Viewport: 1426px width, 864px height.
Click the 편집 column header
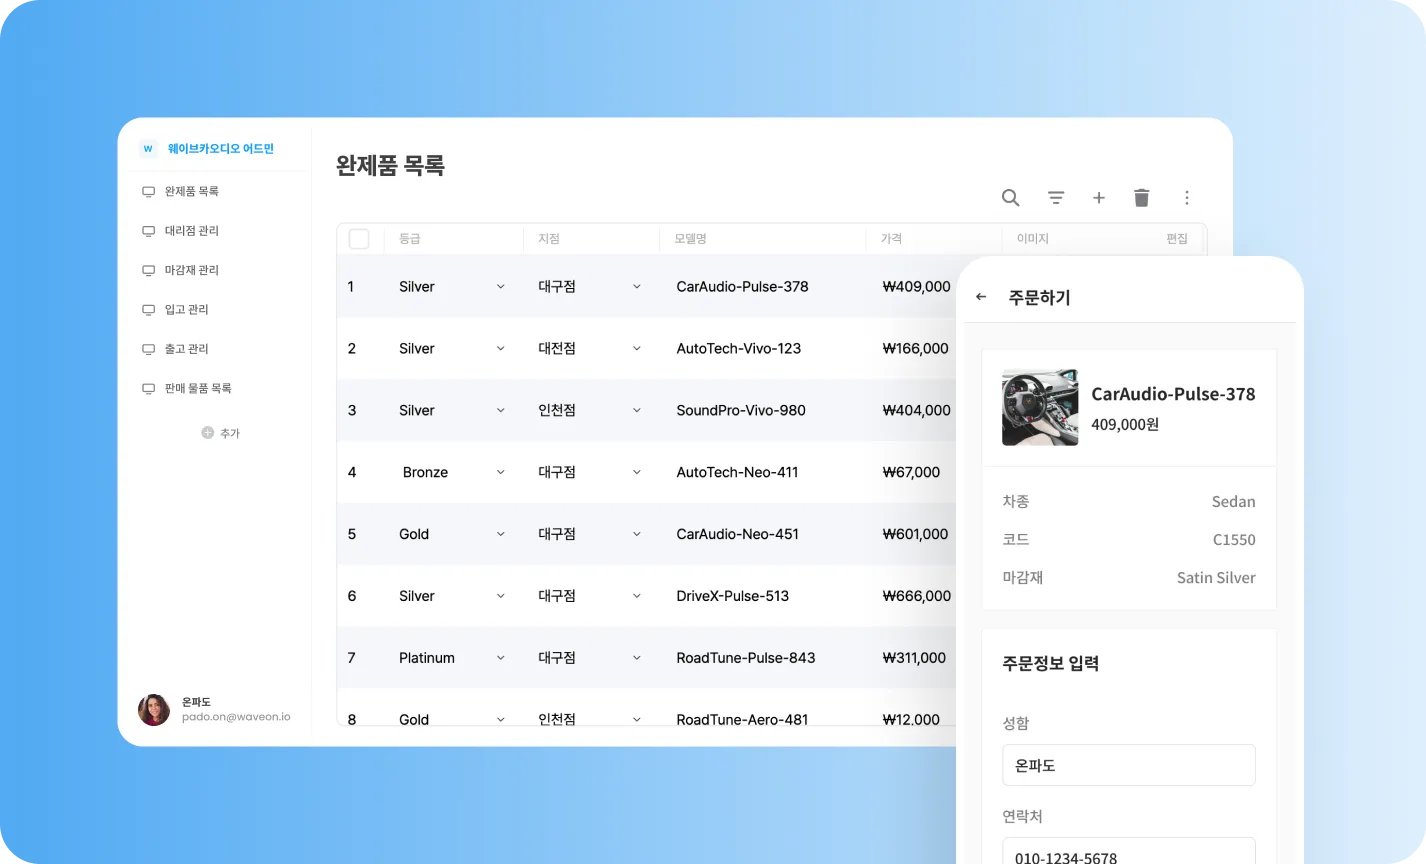[1177, 239]
